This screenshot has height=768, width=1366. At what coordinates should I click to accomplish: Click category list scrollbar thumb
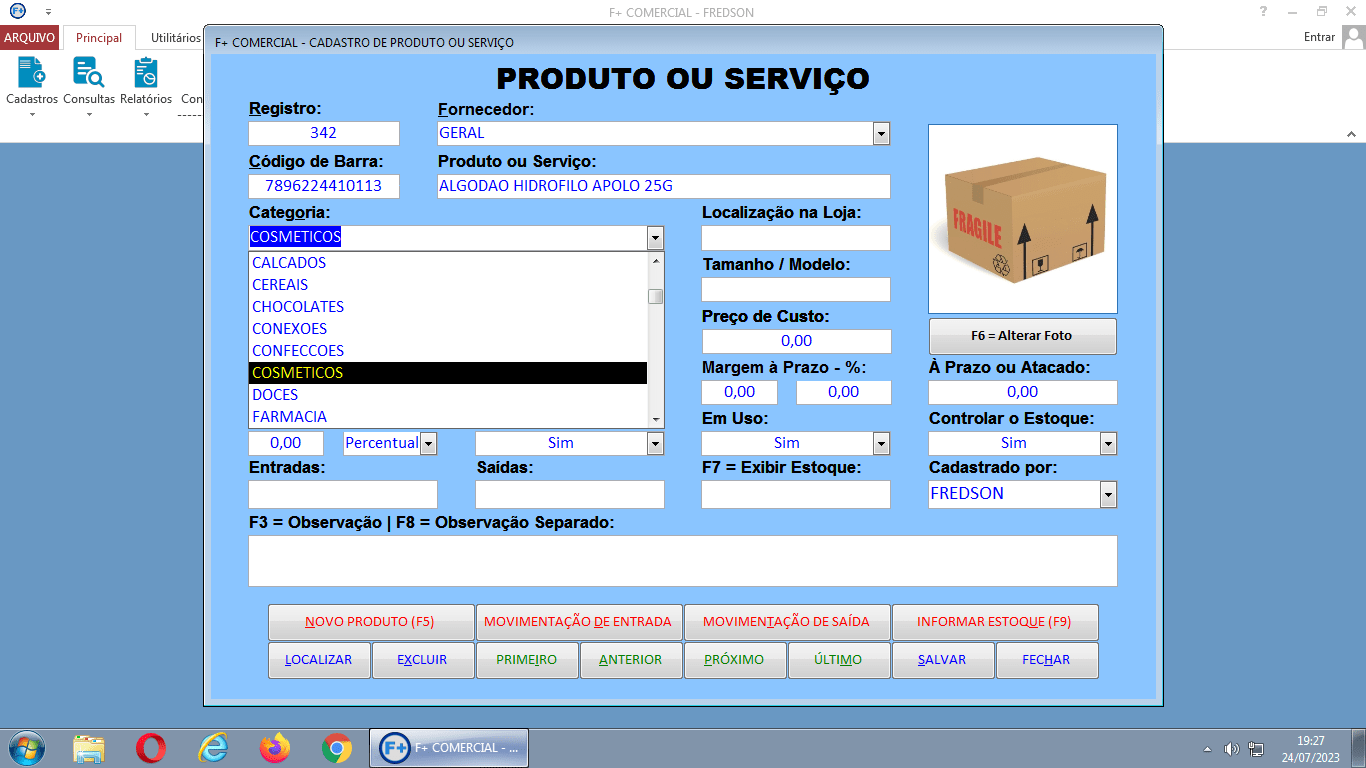(656, 296)
